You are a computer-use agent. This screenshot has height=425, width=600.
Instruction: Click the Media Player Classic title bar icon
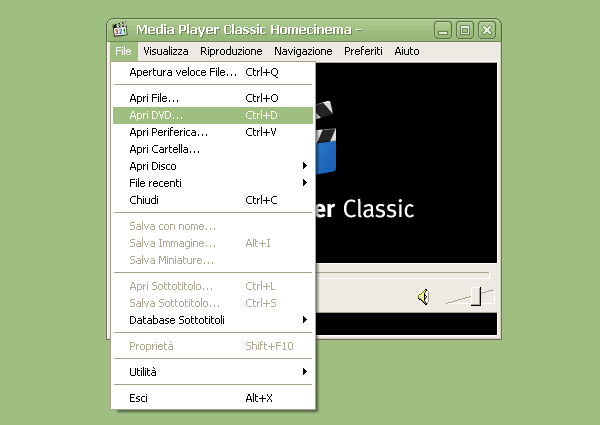[121, 29]
